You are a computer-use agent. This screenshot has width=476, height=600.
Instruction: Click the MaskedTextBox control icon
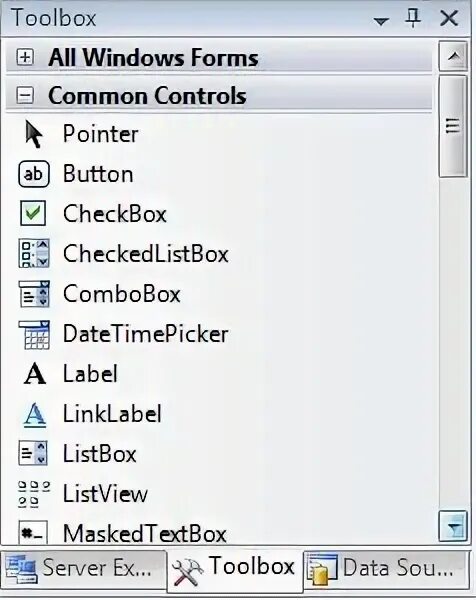click(x=33, y=533)
